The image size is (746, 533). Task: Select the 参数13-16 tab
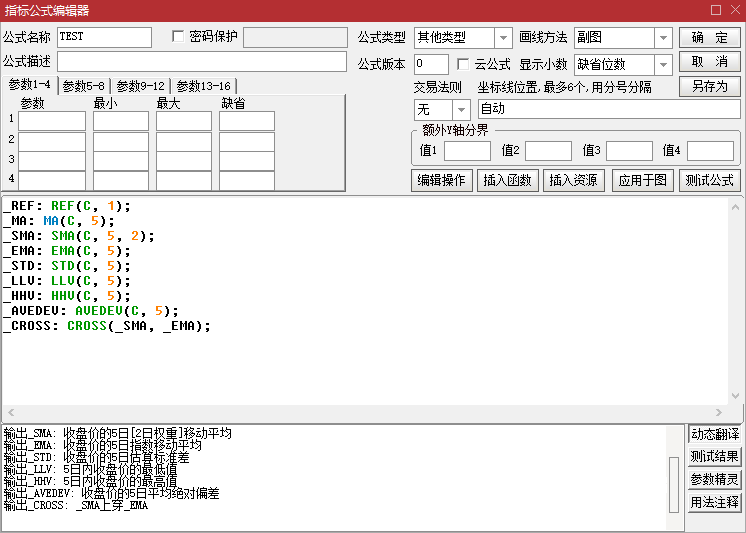point(203,86)
